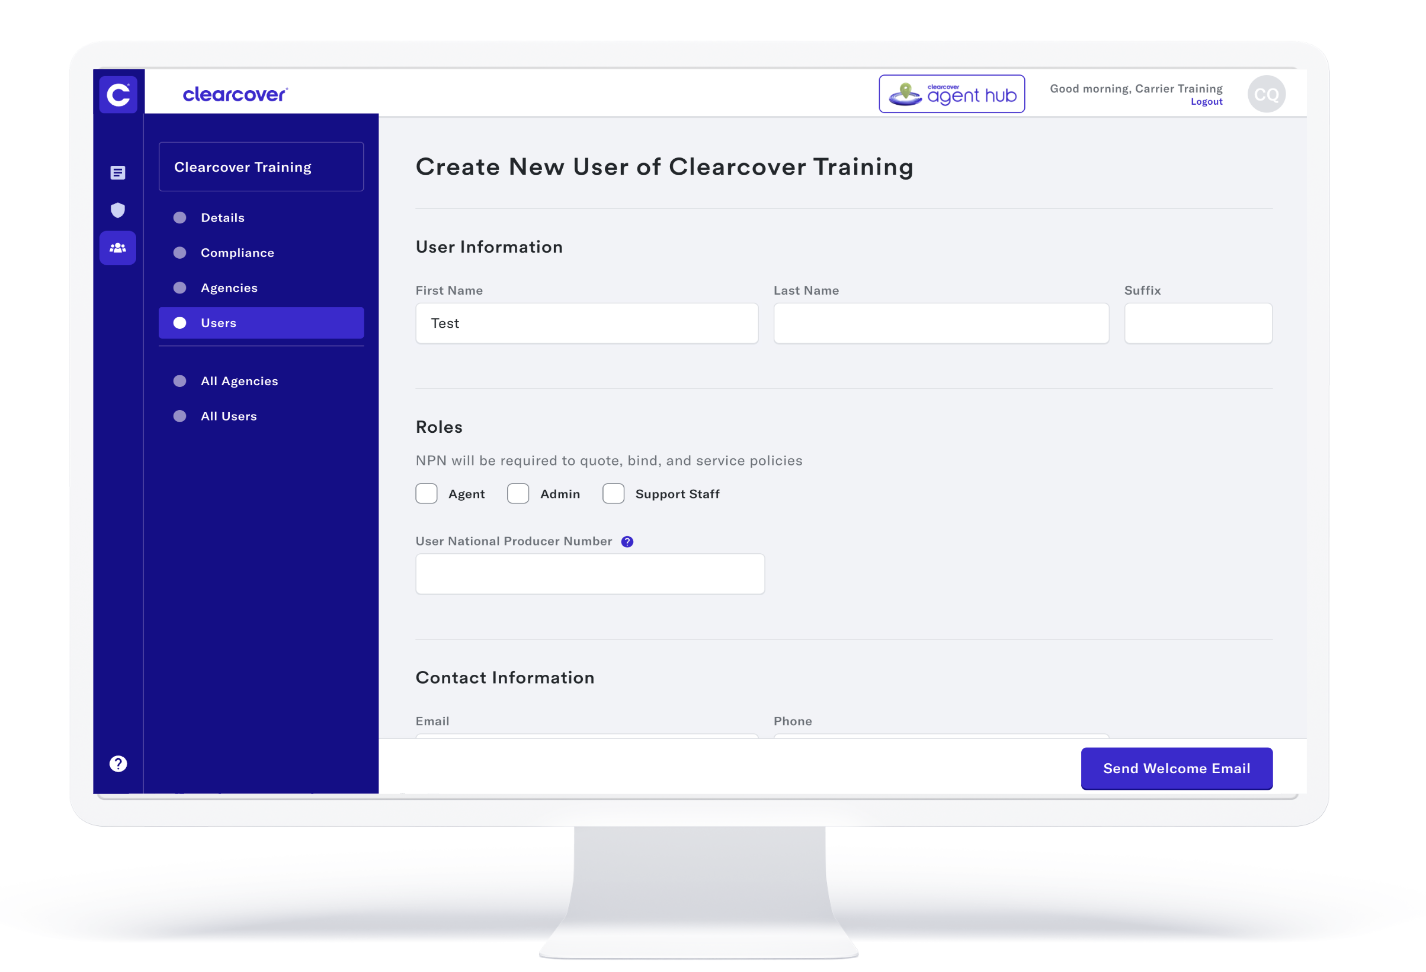Check the Admin role

[x=518, y=493]
